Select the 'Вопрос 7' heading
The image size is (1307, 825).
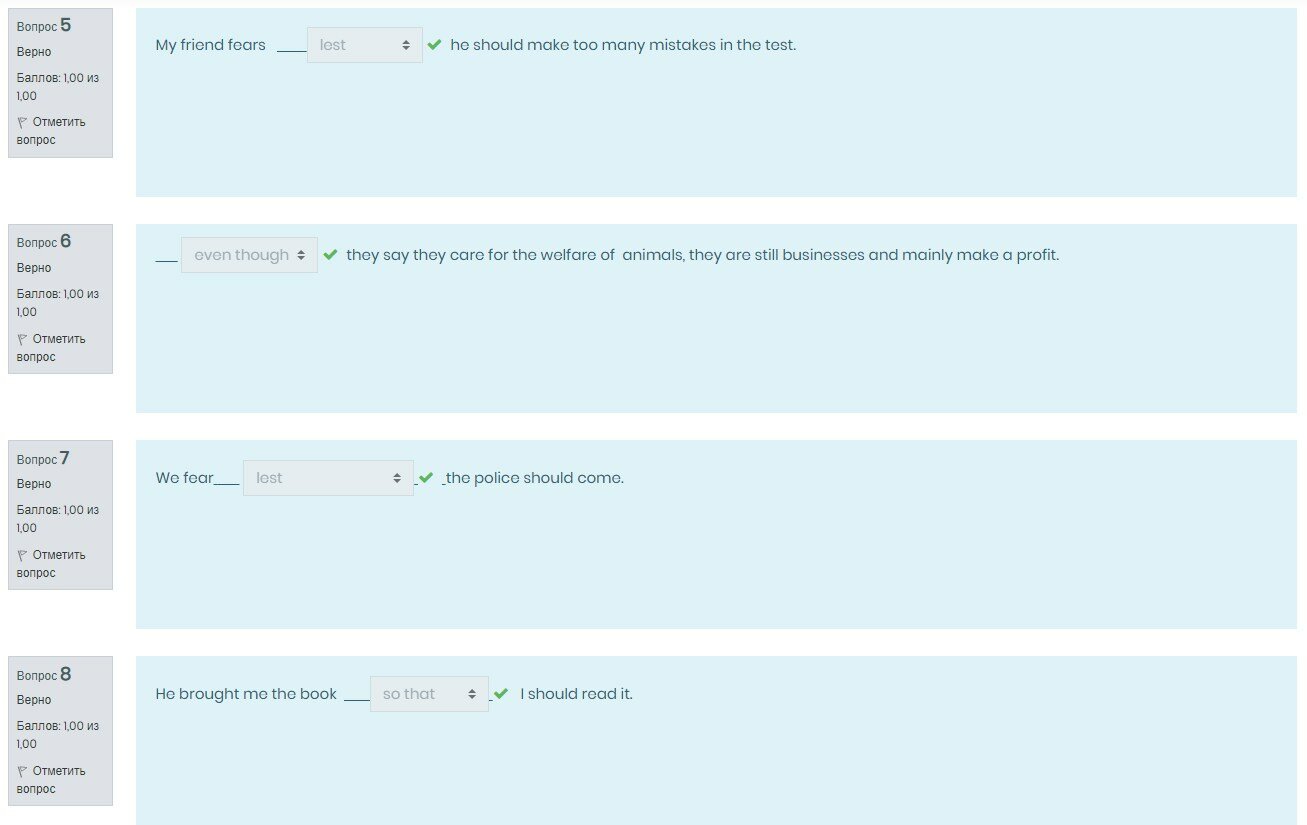[44, 459]
